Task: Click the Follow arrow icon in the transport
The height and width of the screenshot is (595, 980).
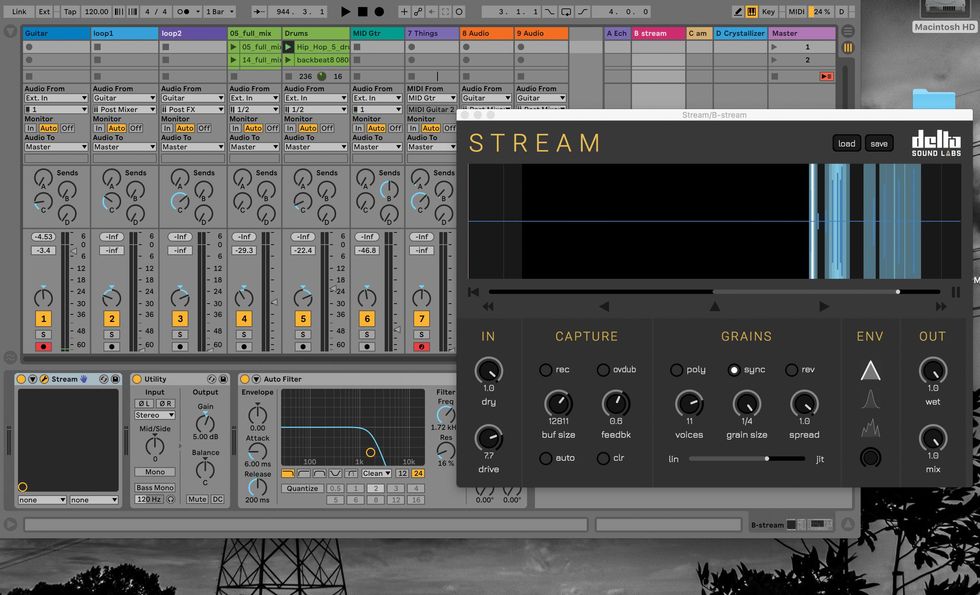Action: [259, 11]
